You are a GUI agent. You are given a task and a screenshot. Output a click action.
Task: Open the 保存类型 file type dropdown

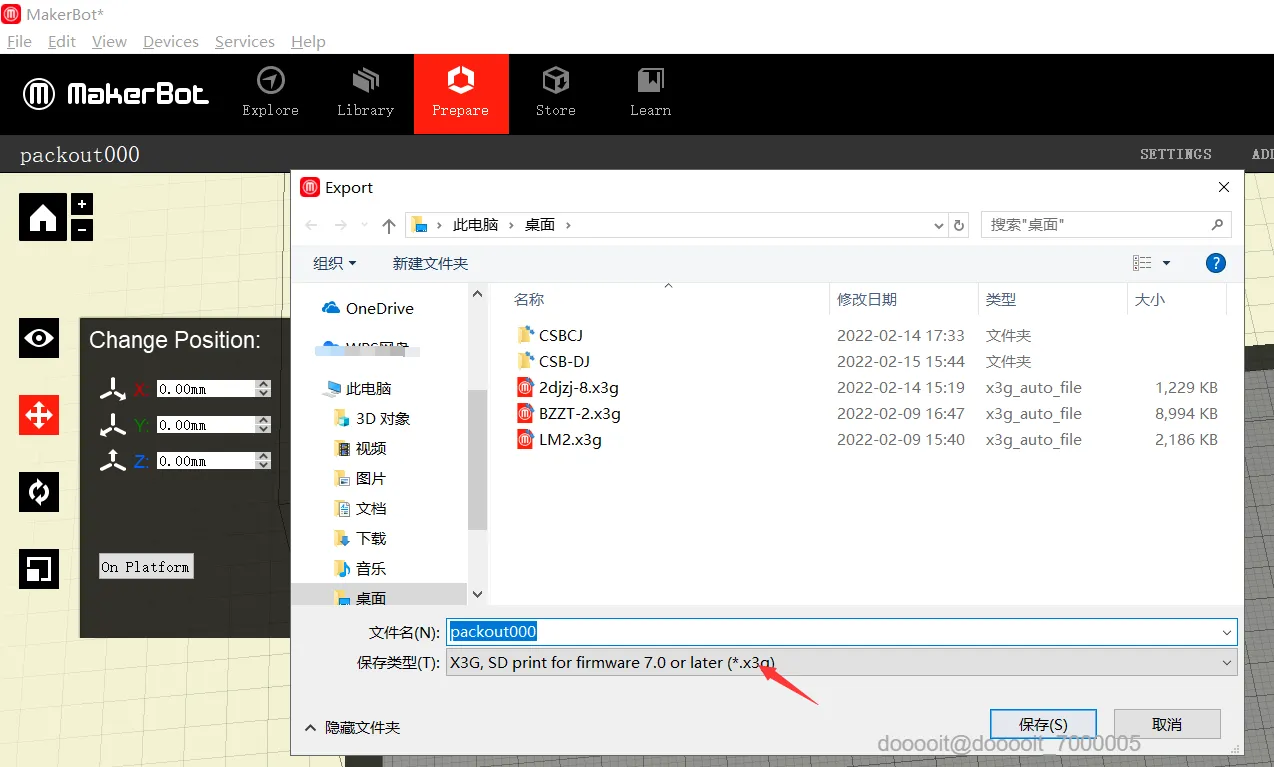841,662
